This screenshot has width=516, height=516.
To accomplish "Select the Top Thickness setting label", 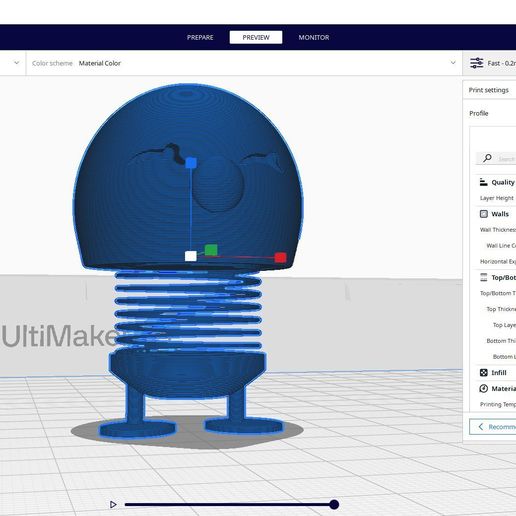I will [501, 309].
